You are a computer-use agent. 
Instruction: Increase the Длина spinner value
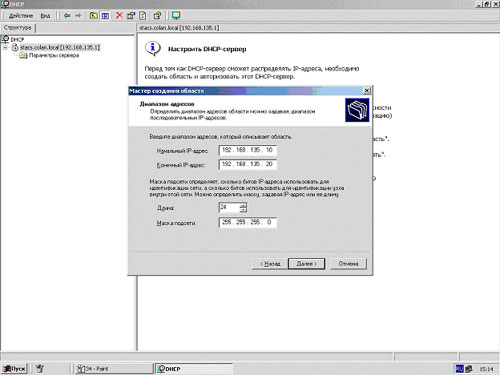pos(243,205)
